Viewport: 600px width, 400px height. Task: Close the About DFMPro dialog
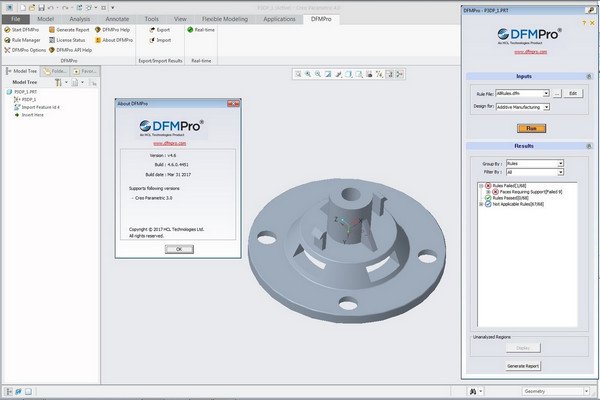click(233, 103)
